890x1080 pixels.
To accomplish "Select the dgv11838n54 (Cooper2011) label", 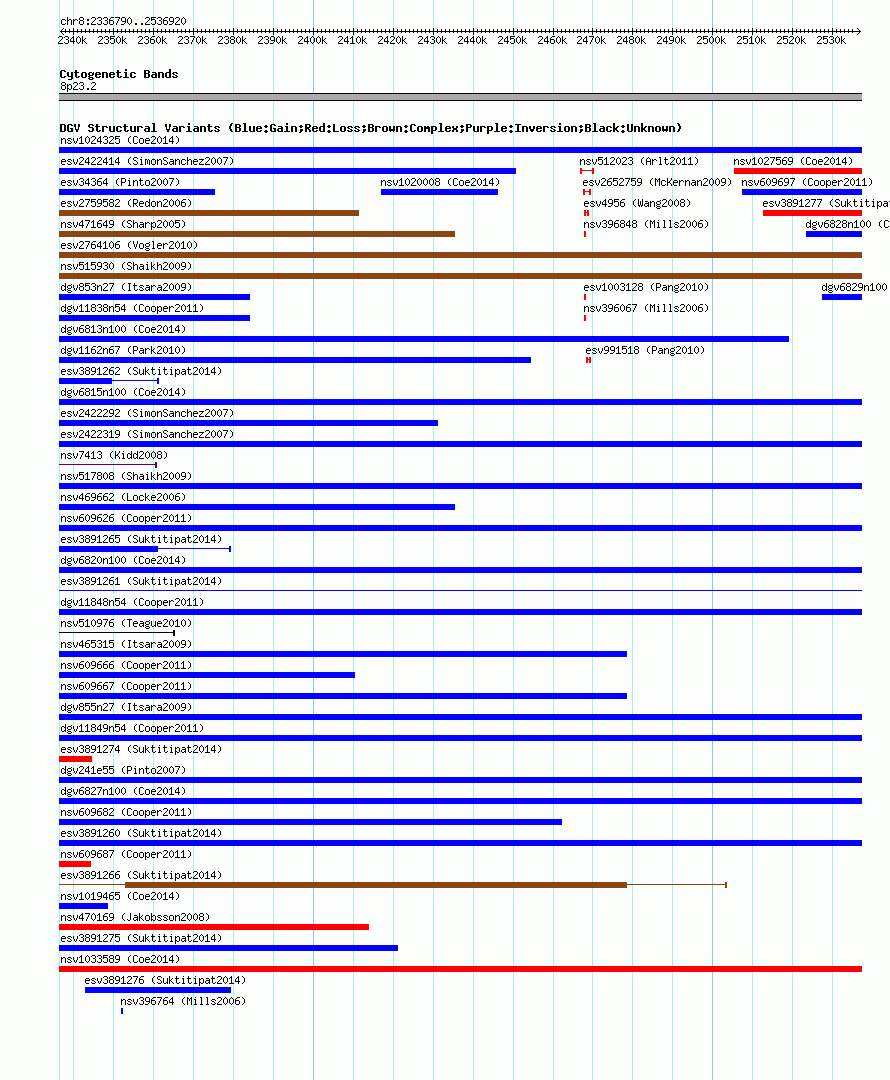I will pyautogui.click(x=132, y=309).
